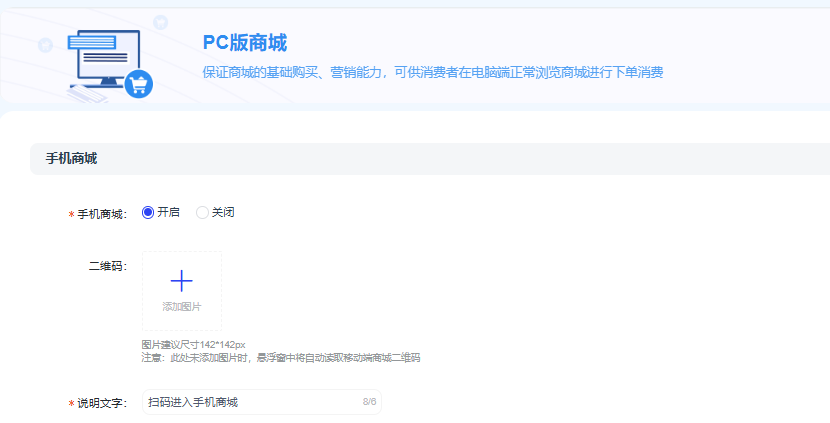Click the banner description about 基础购买
830x423 pixels.
[432, 72]
